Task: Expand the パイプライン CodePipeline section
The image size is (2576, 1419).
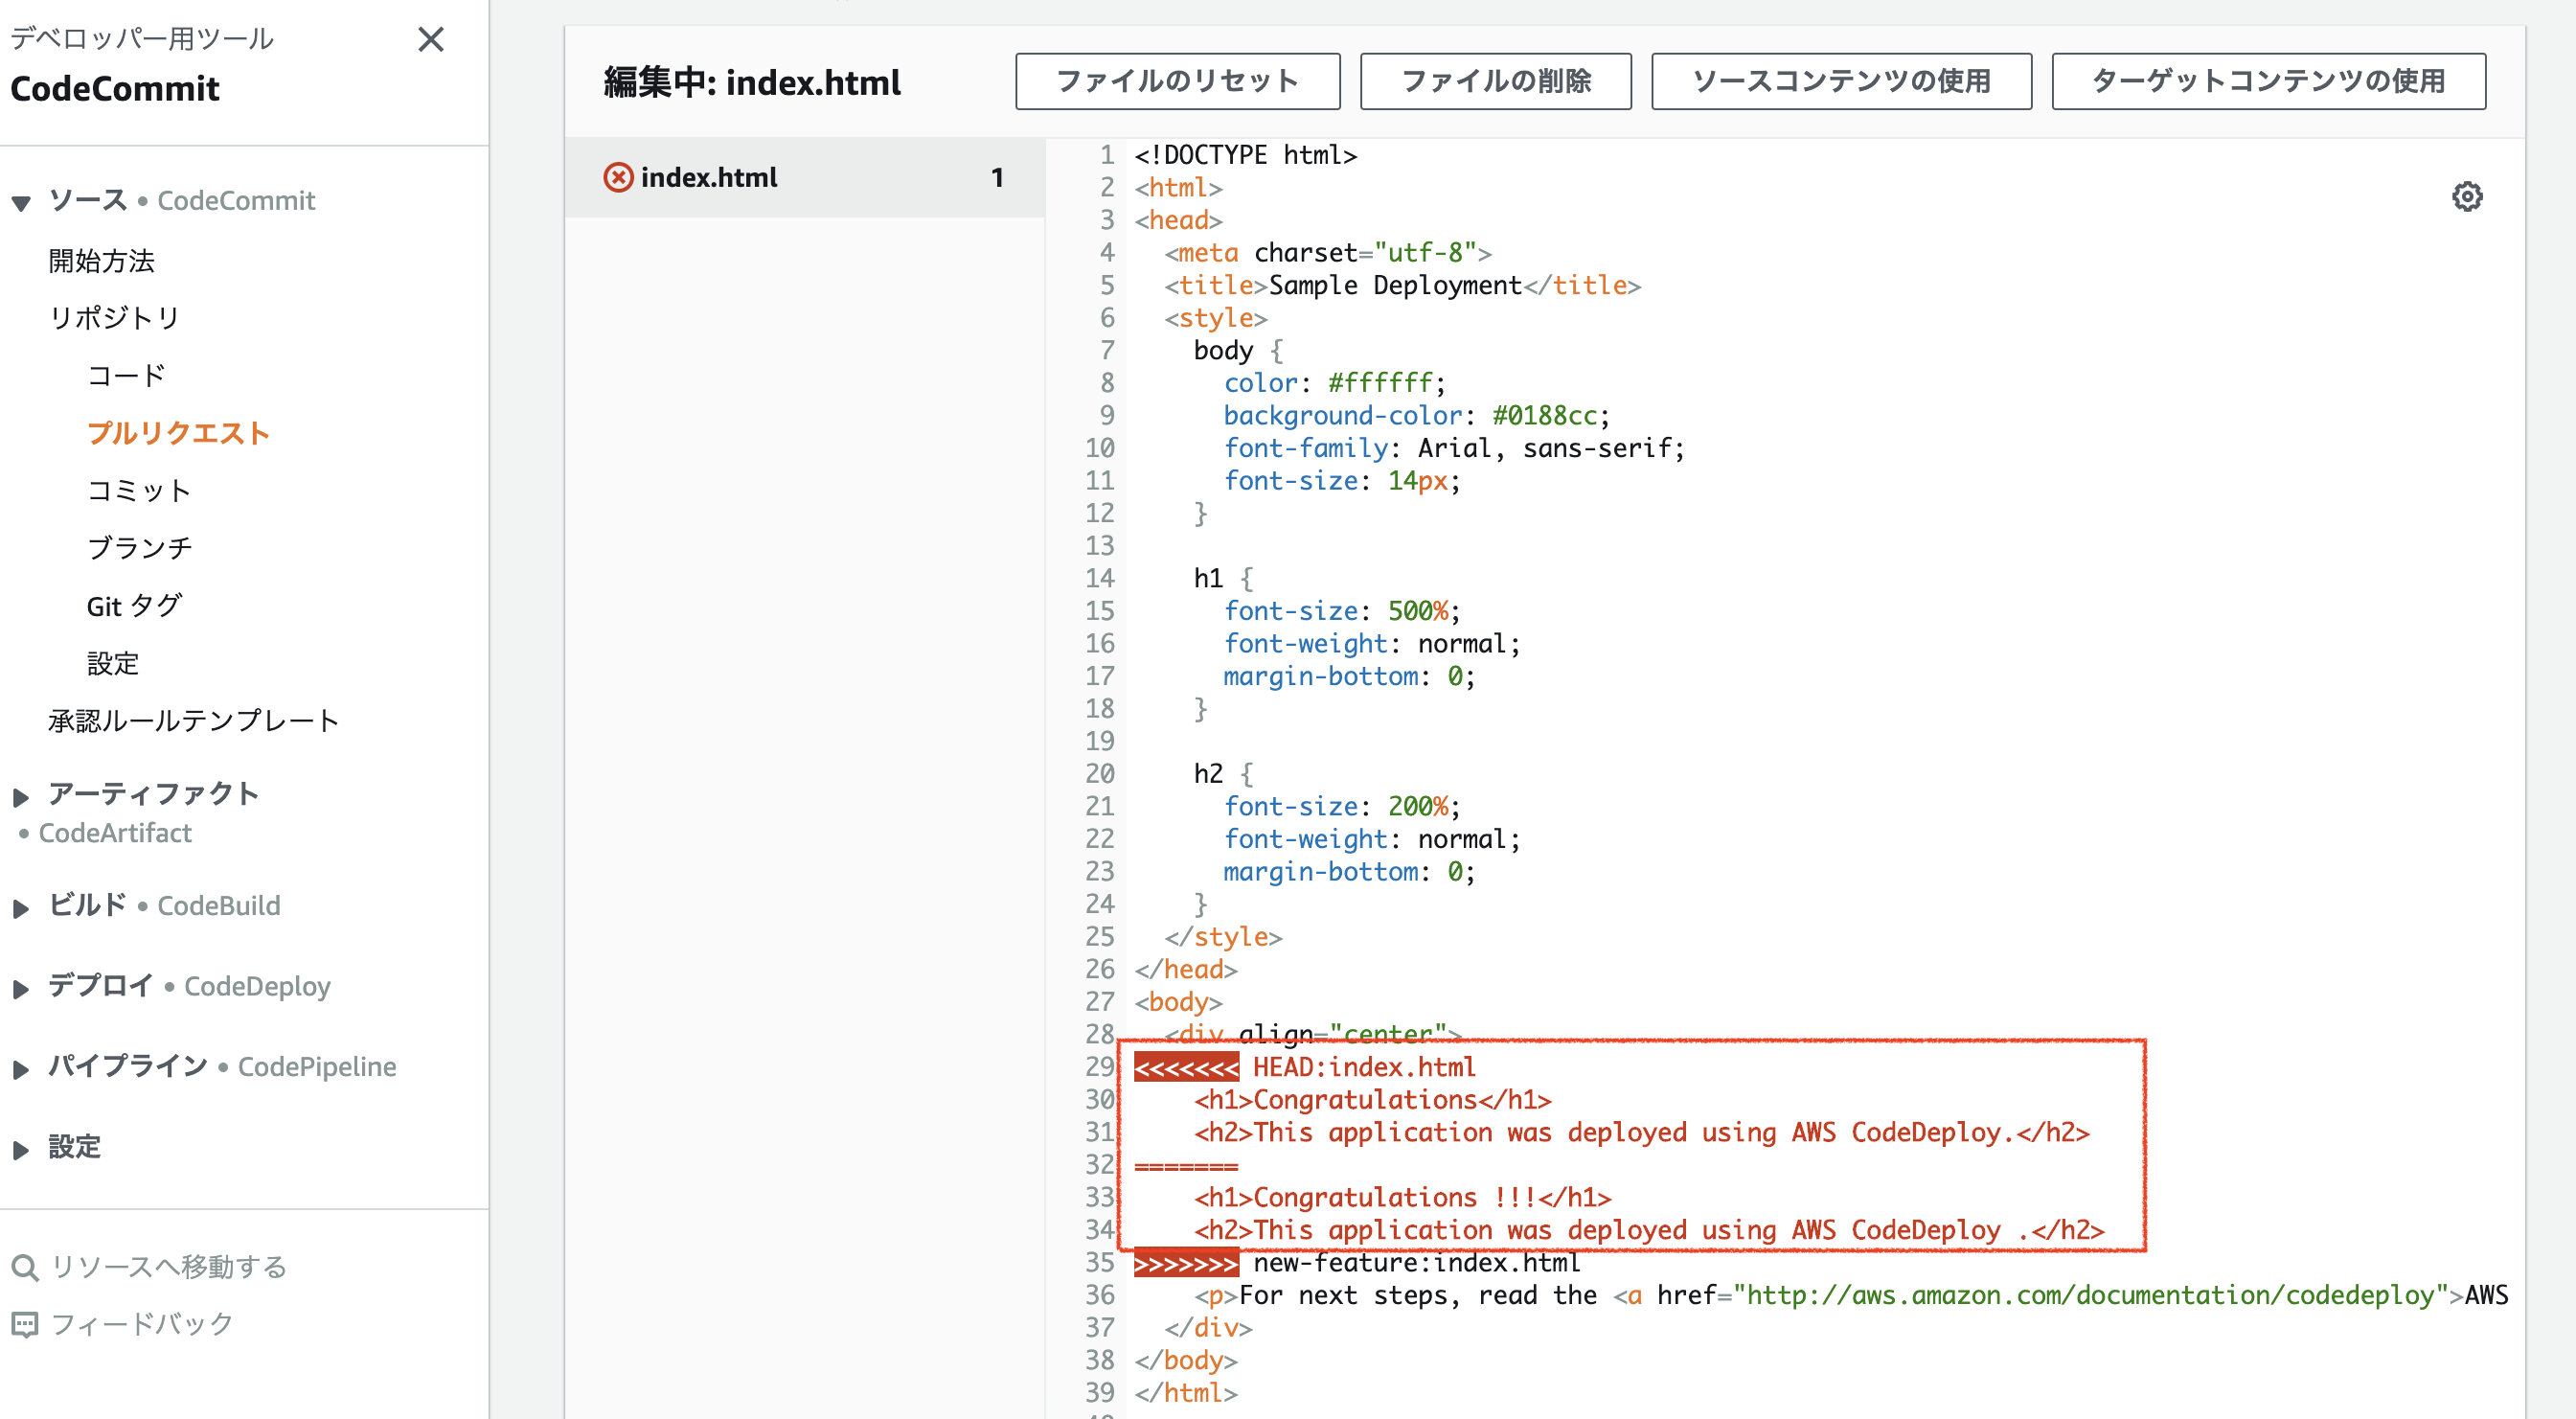Action: (x=21, y=1068)
